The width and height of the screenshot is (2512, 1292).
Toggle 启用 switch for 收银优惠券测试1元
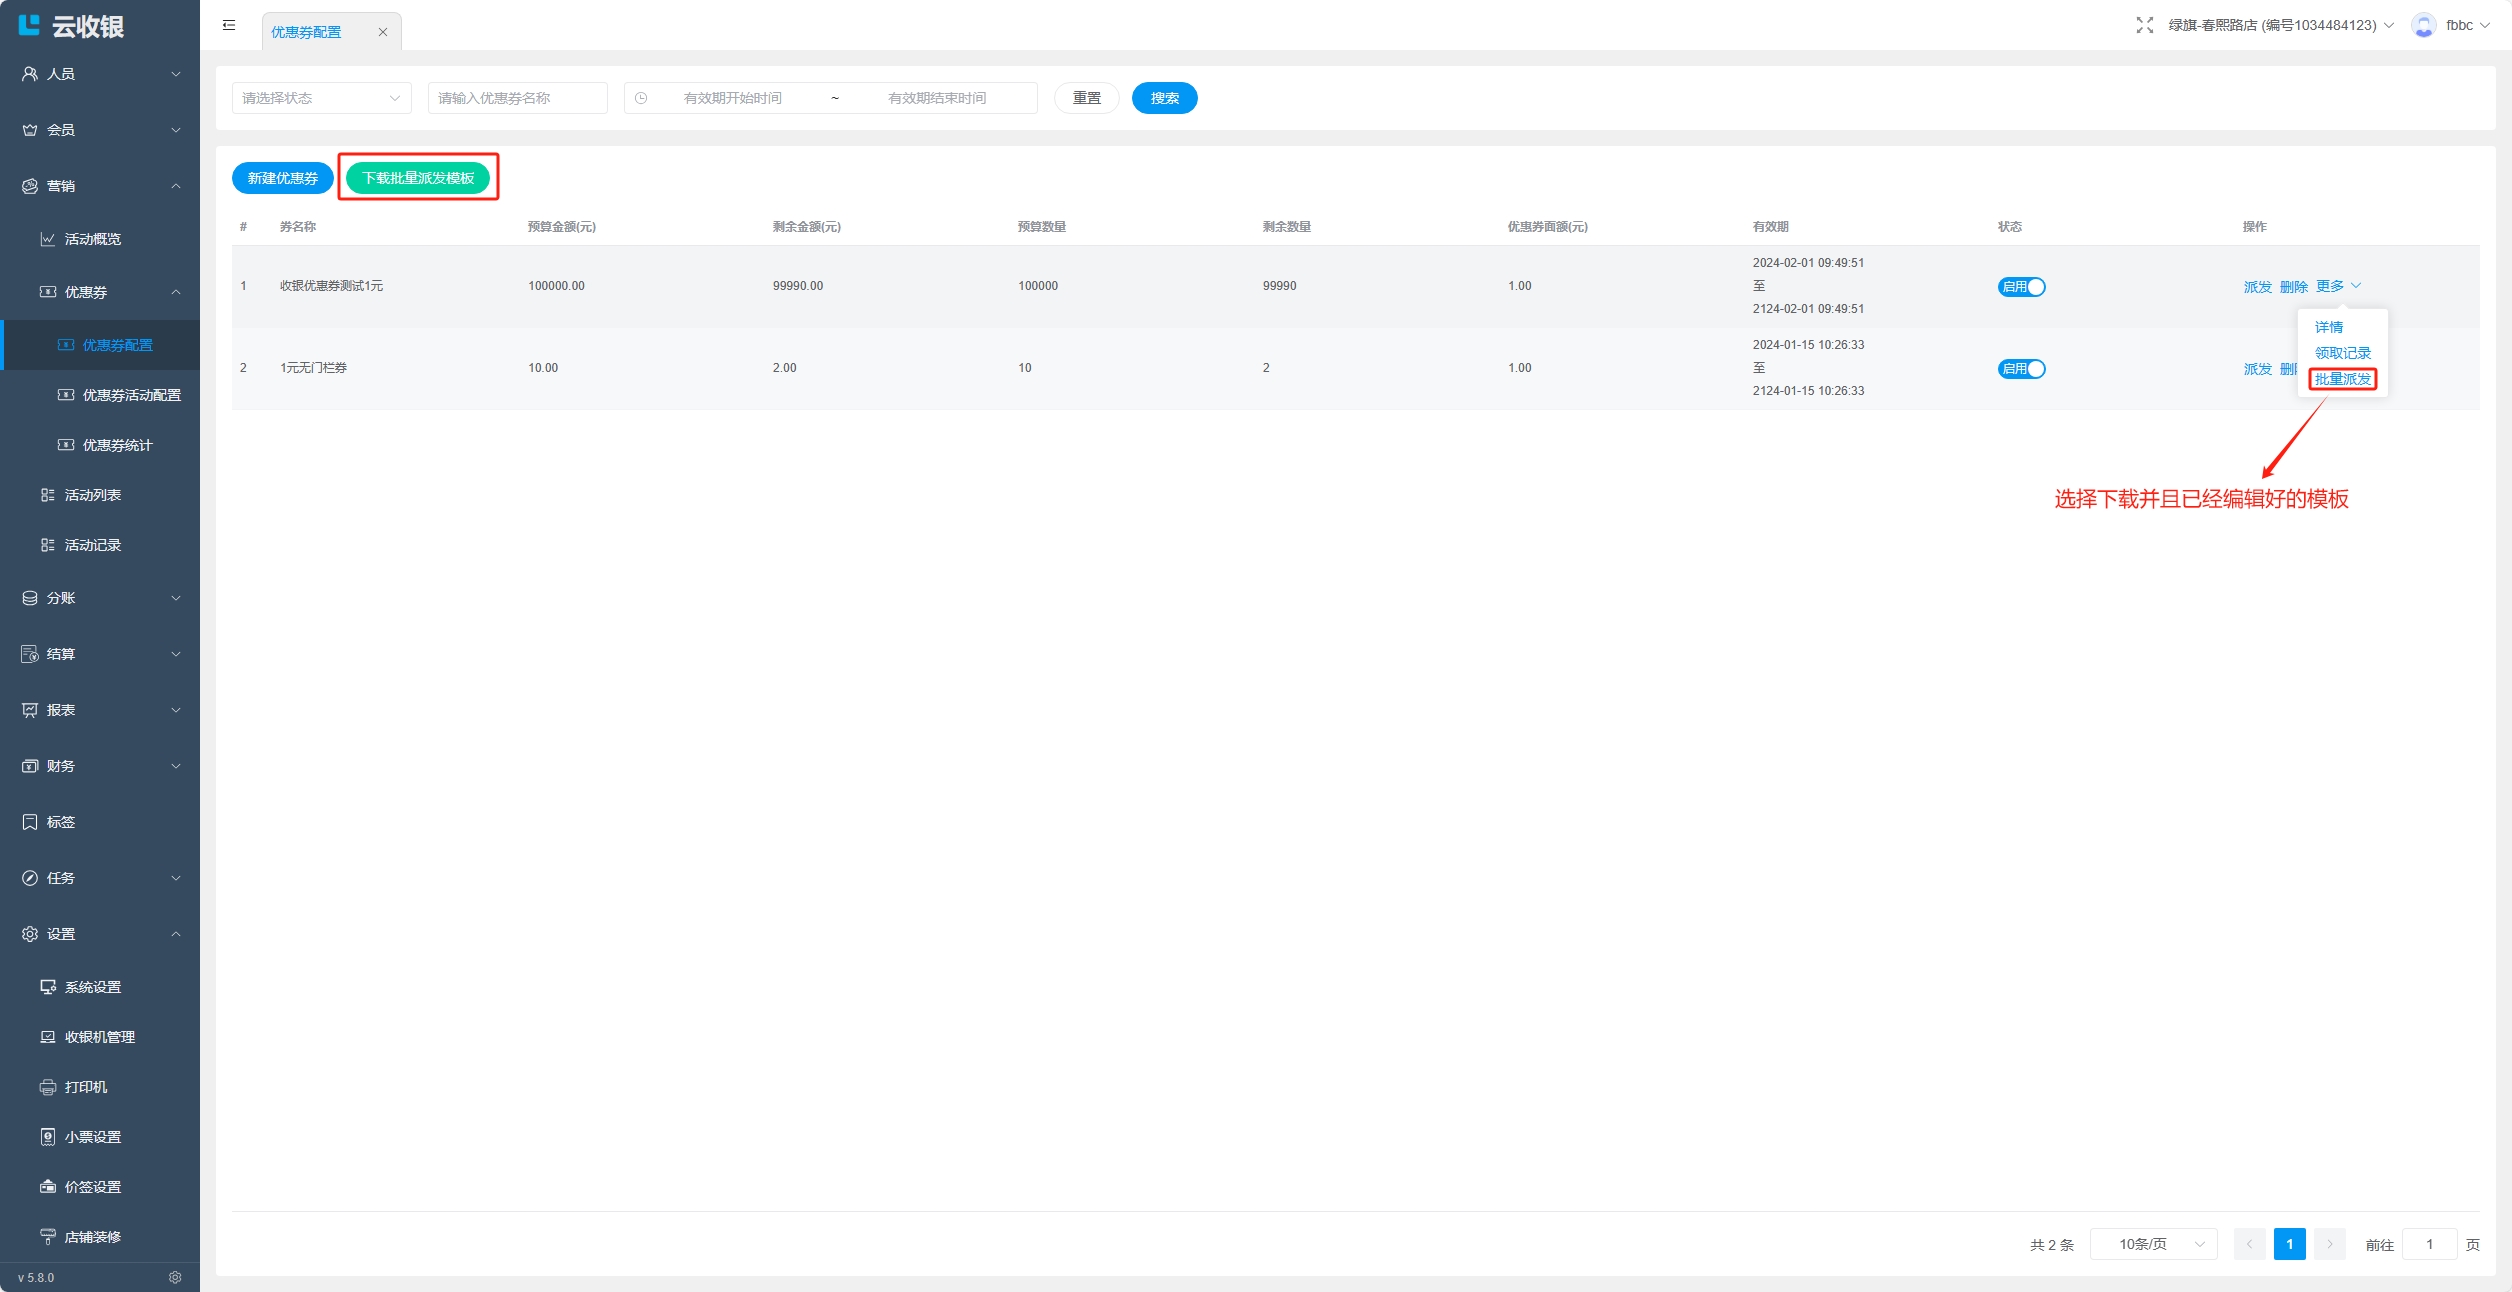[x=2021, y=287]
